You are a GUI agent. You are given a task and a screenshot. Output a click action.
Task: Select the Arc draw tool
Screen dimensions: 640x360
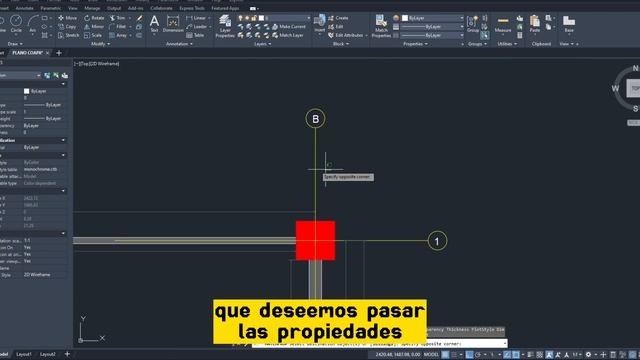33,23
